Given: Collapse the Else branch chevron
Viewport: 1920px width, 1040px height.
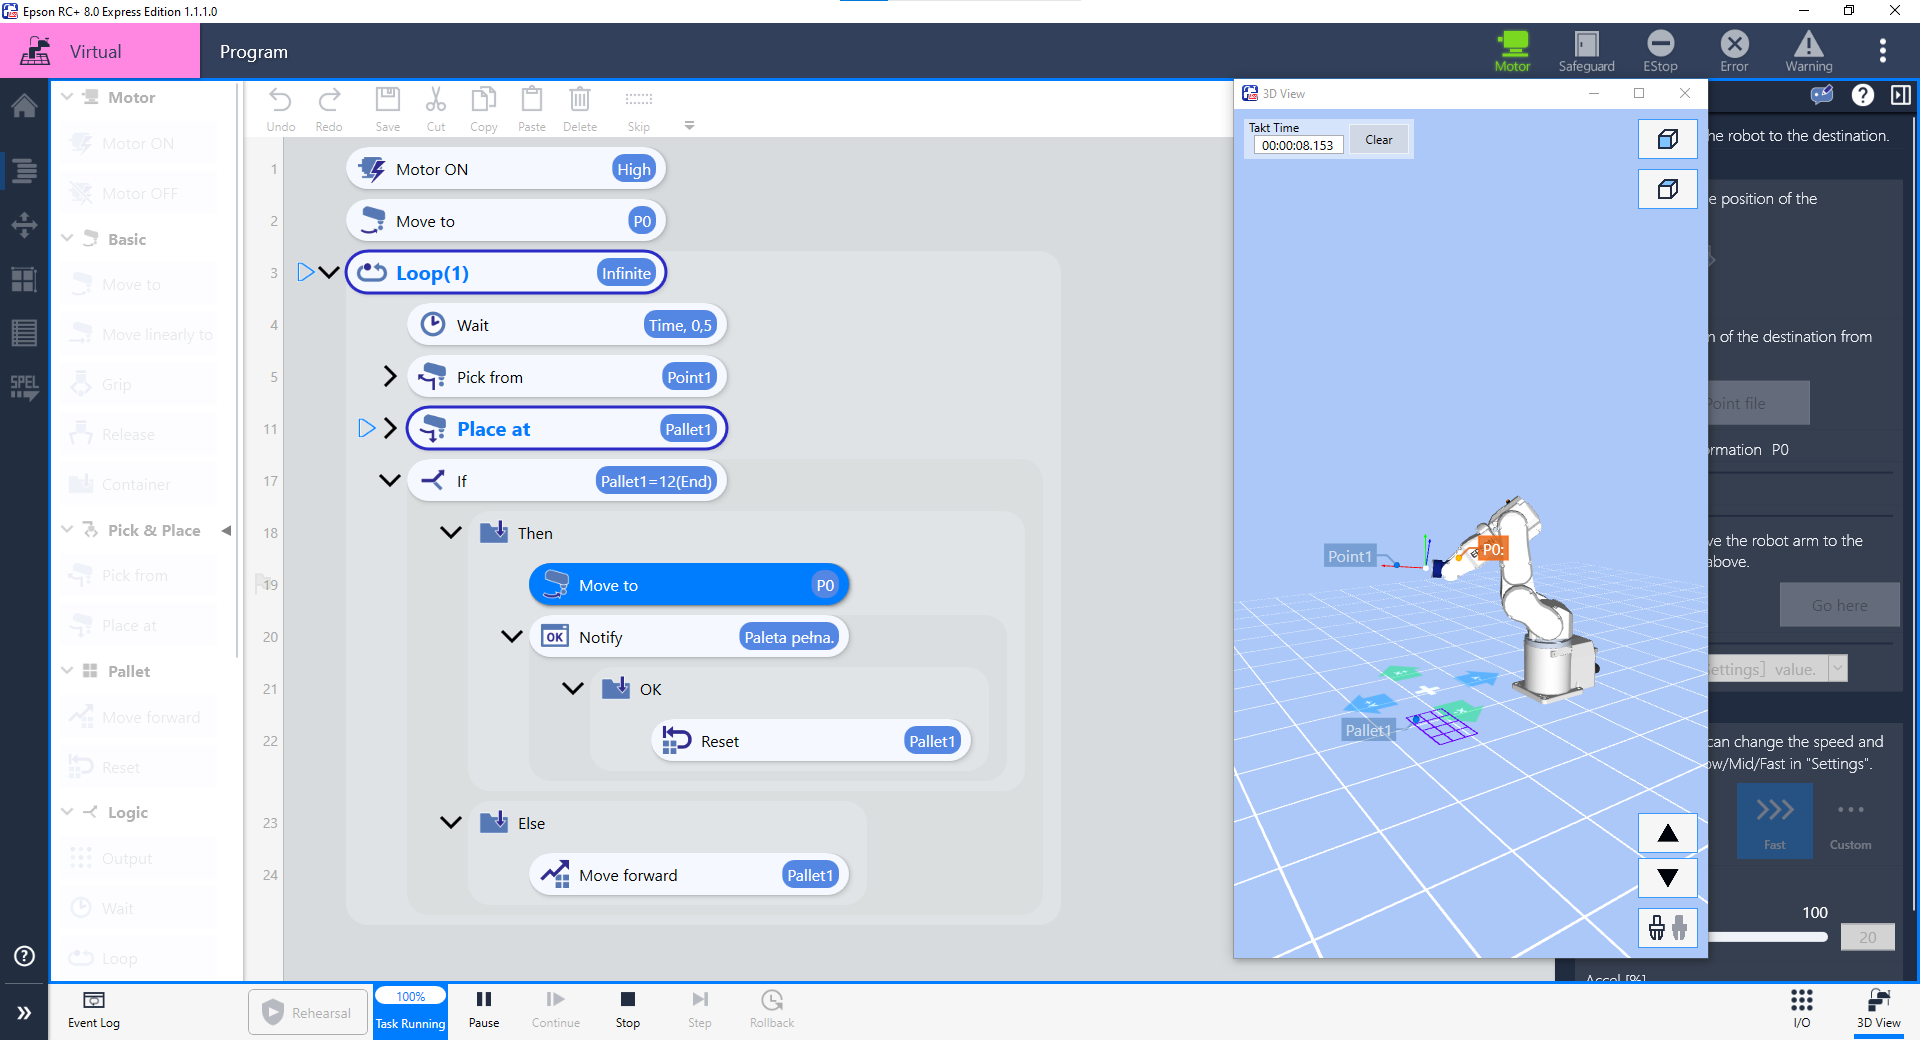Looking at the screenshot, I should 451,822.
